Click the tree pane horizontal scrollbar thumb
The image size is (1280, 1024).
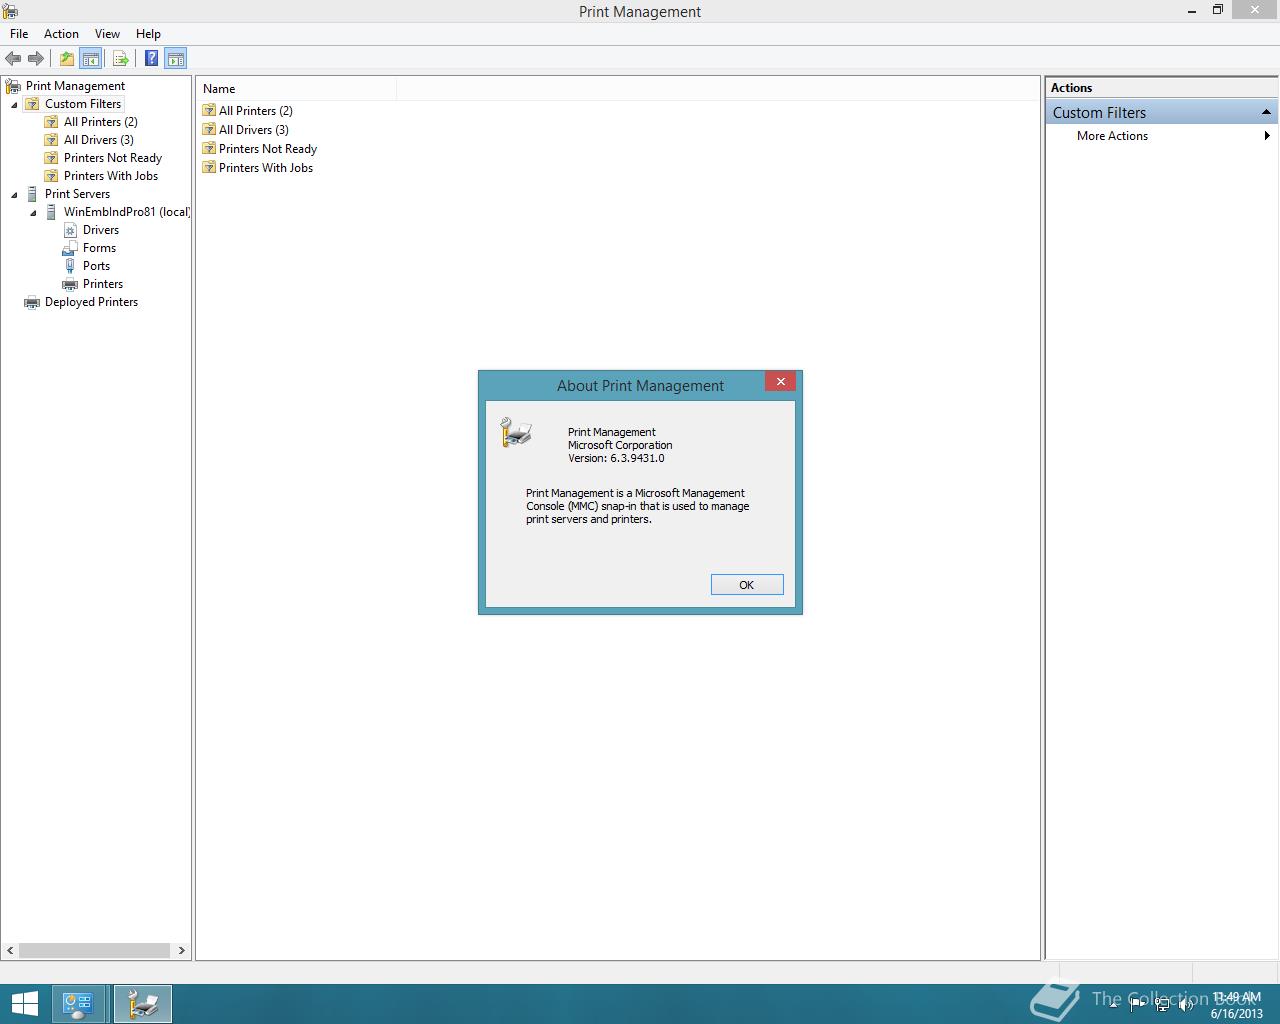tap(94, 950)
